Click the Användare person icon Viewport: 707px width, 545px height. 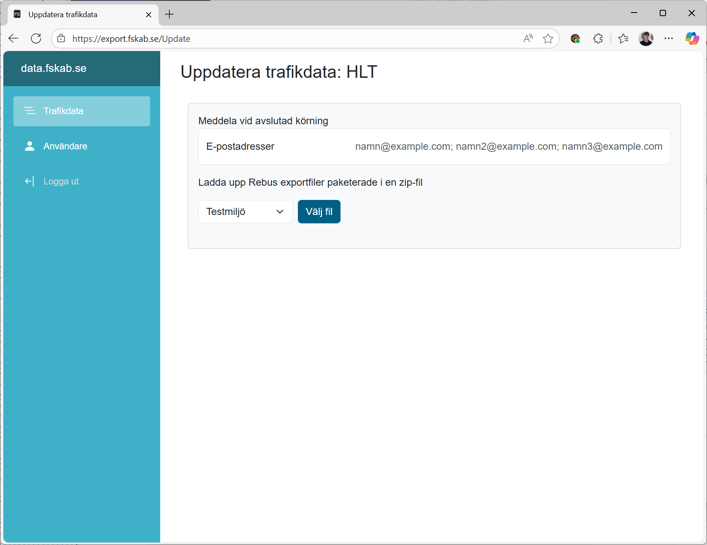[x=30, y=146]
